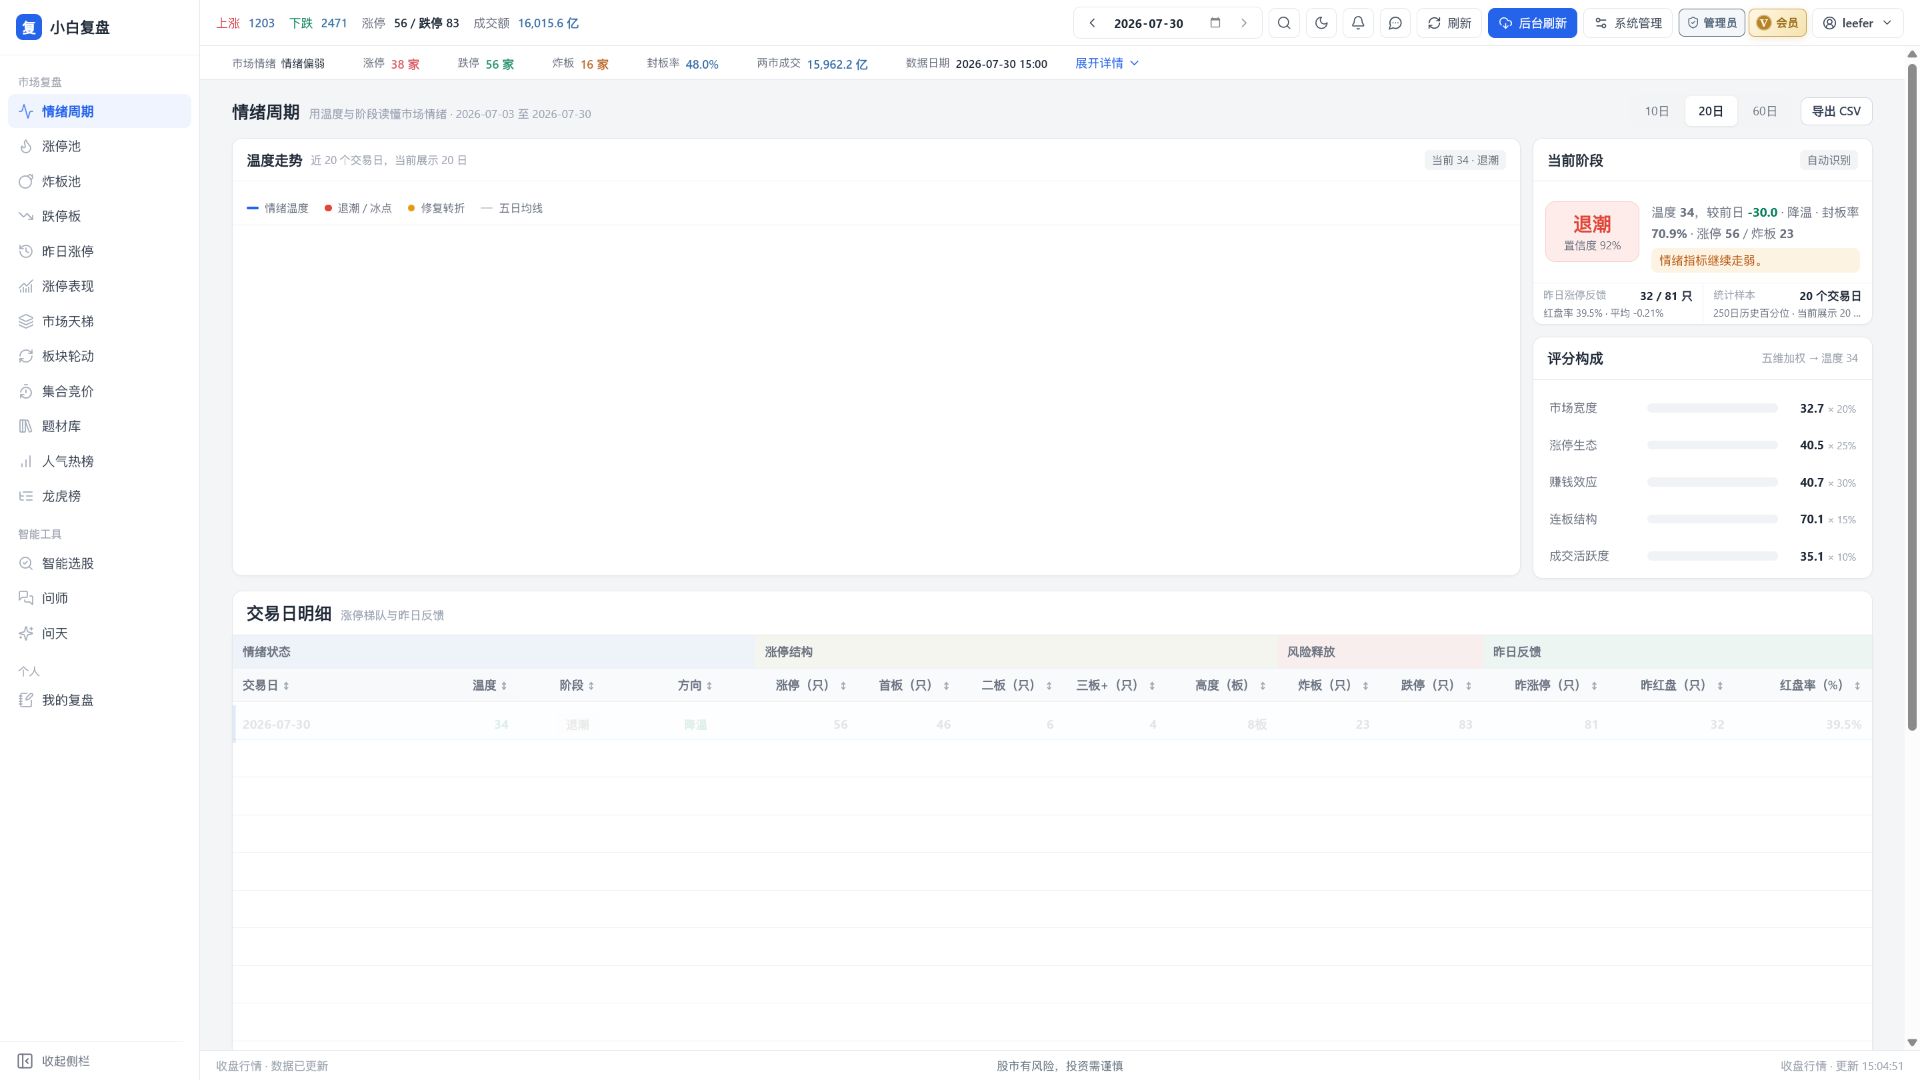
Task: Click 问师 chat icon
Action: (x=26, y=598)
